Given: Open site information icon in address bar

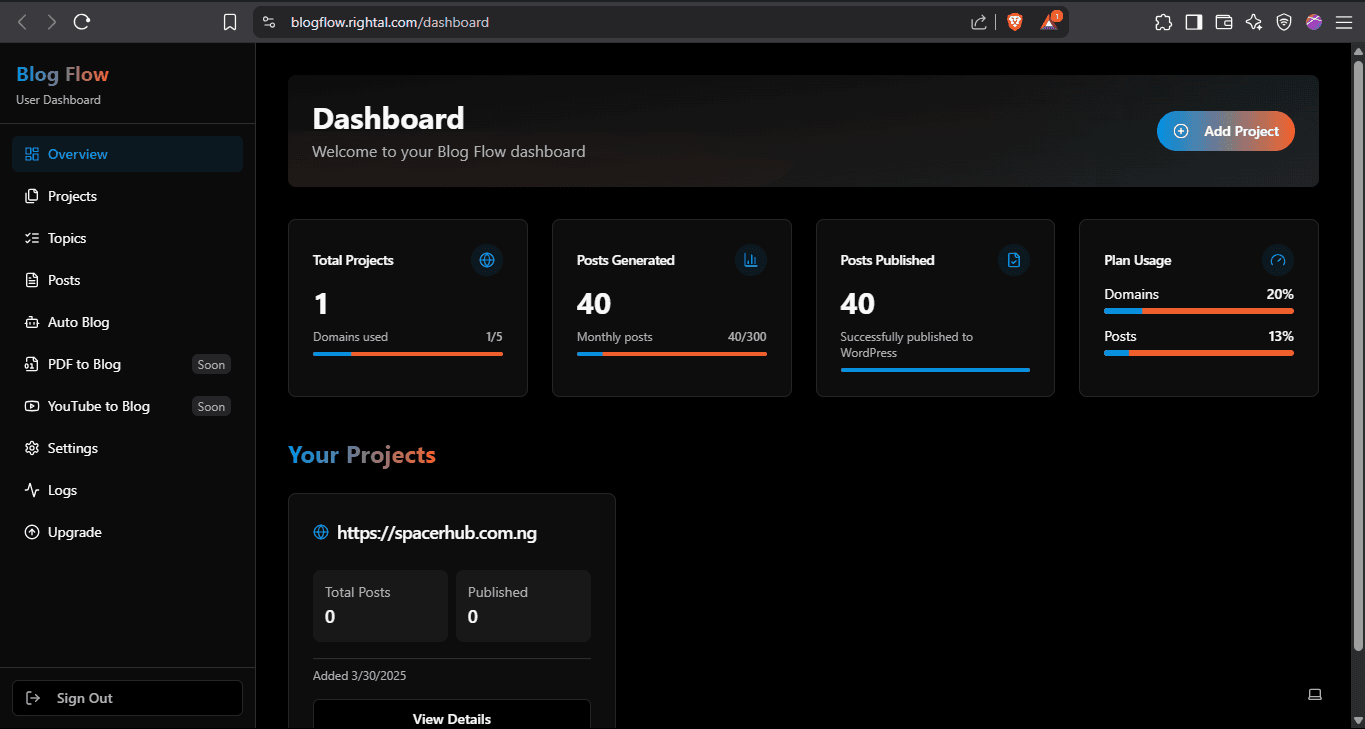Looking at the screenshot, I should click(267, 22).
